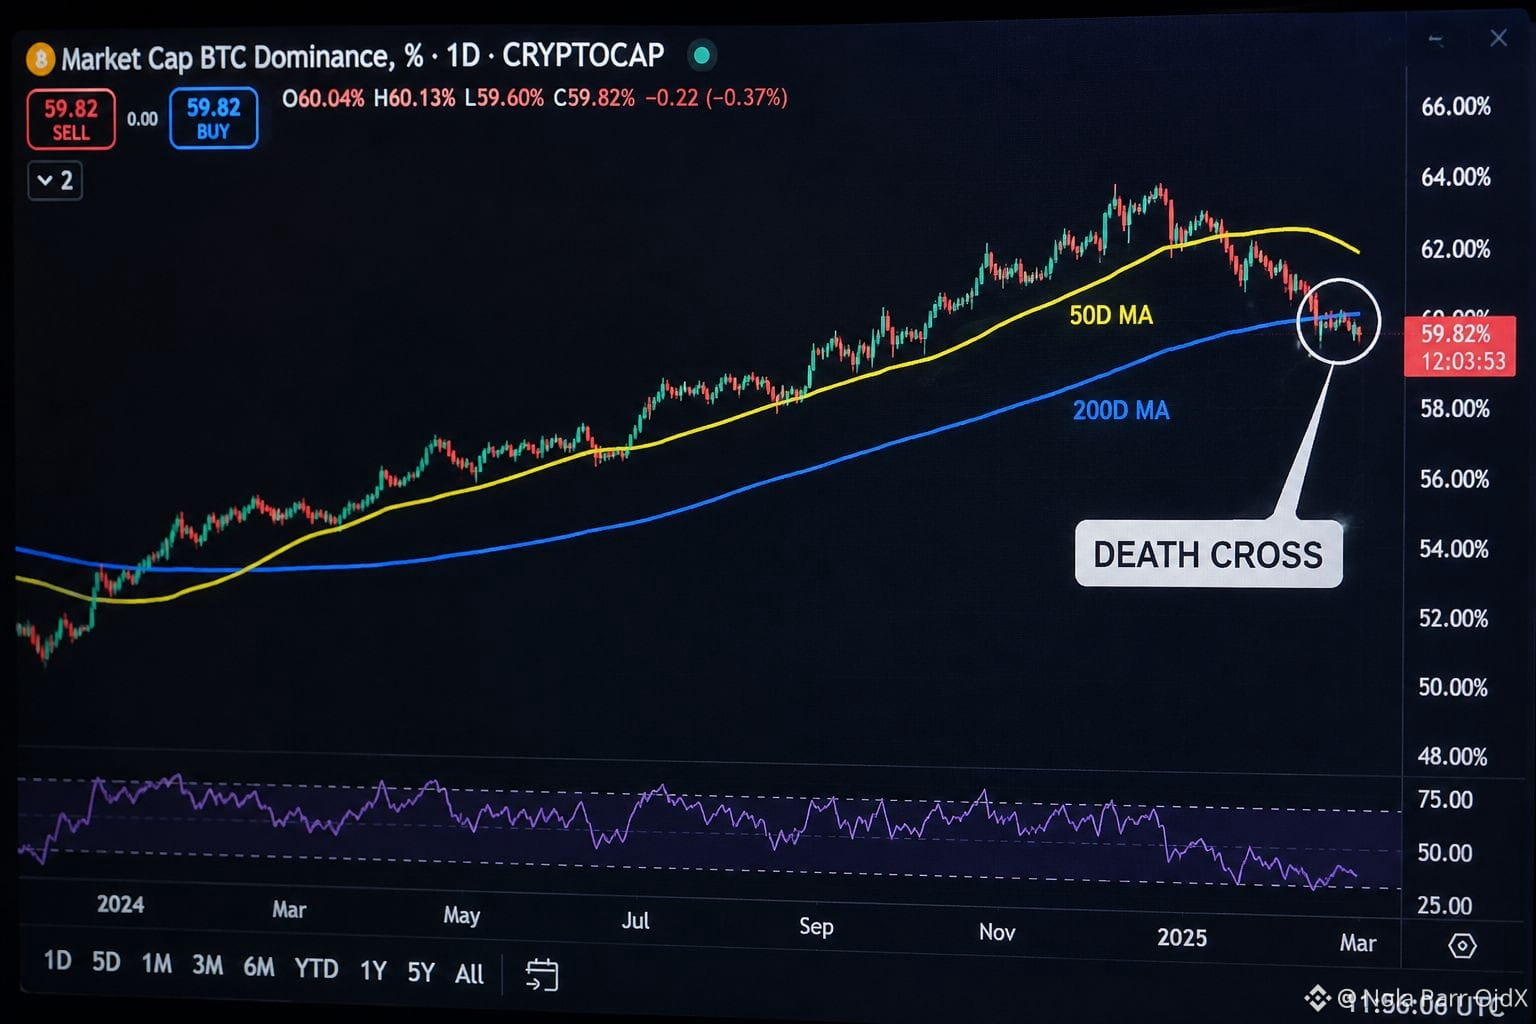Click the Jul label on time axis
Viewport: 1536px width, 1024px height.
tap(636, 920)
